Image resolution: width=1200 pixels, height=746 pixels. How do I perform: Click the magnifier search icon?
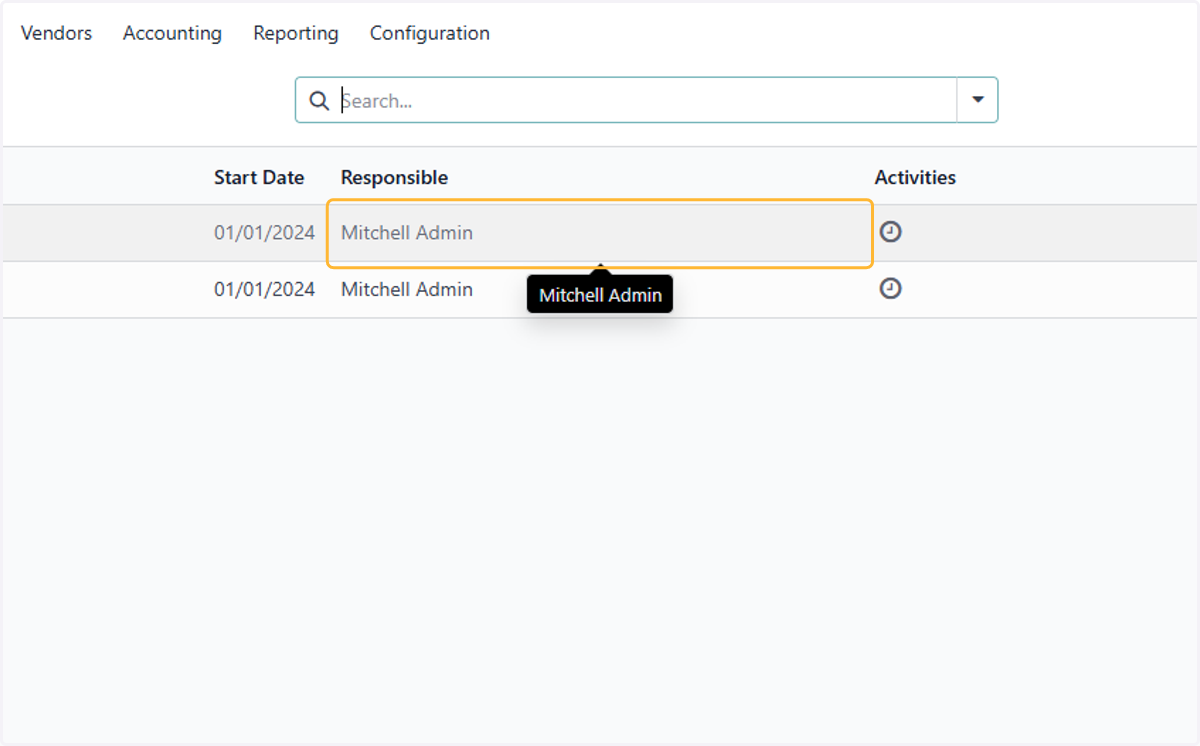(x=319, y=101)
